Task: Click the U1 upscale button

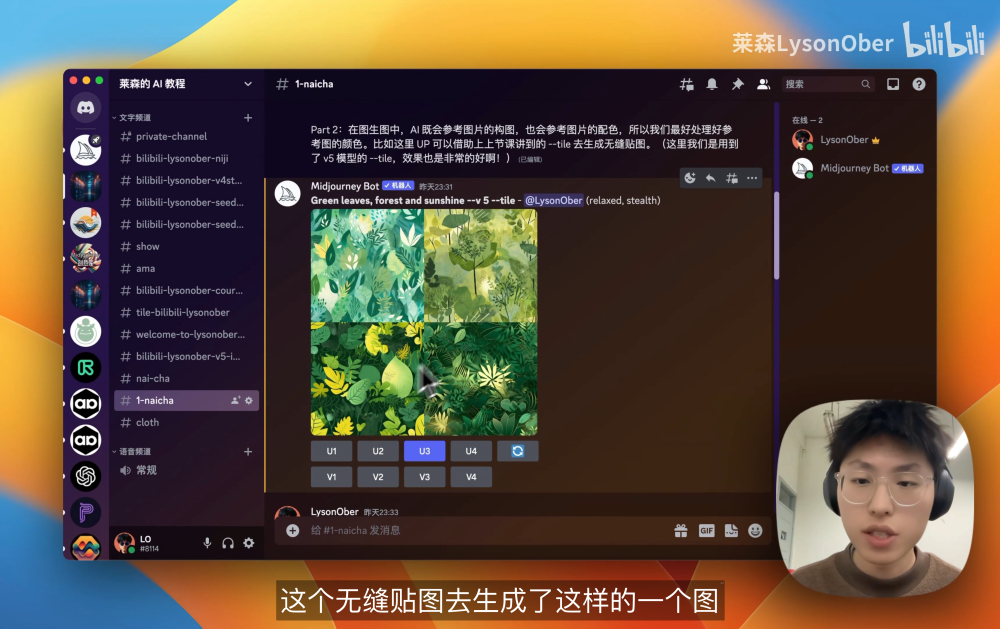Action: (x=332, y=451)
